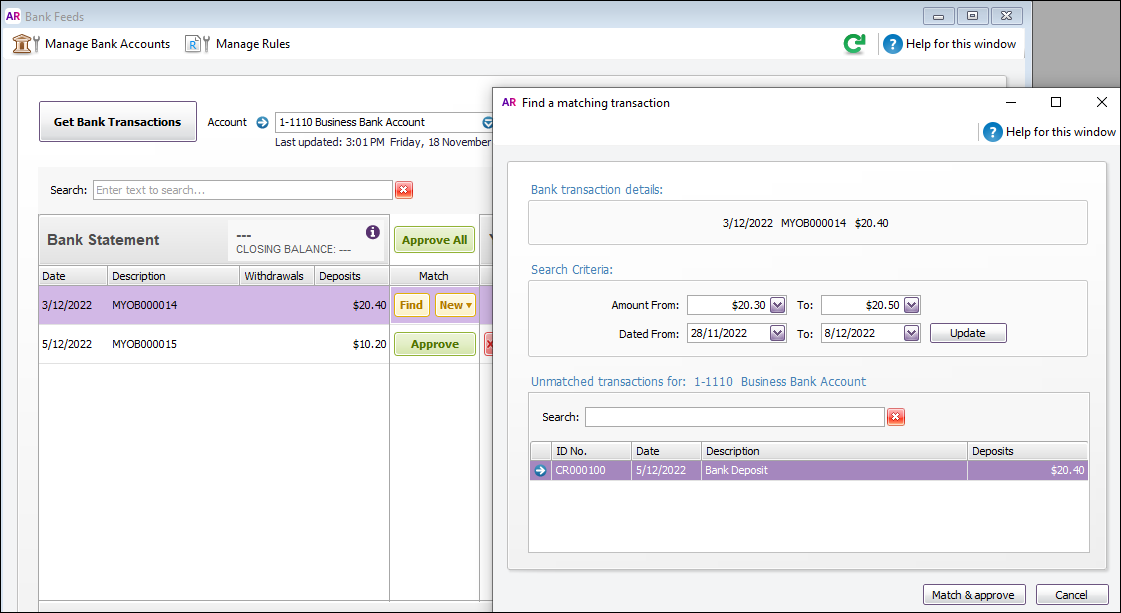The image size is (1121, 613).
Task: Open Manage Rules
Action: [x=238, y=44]
